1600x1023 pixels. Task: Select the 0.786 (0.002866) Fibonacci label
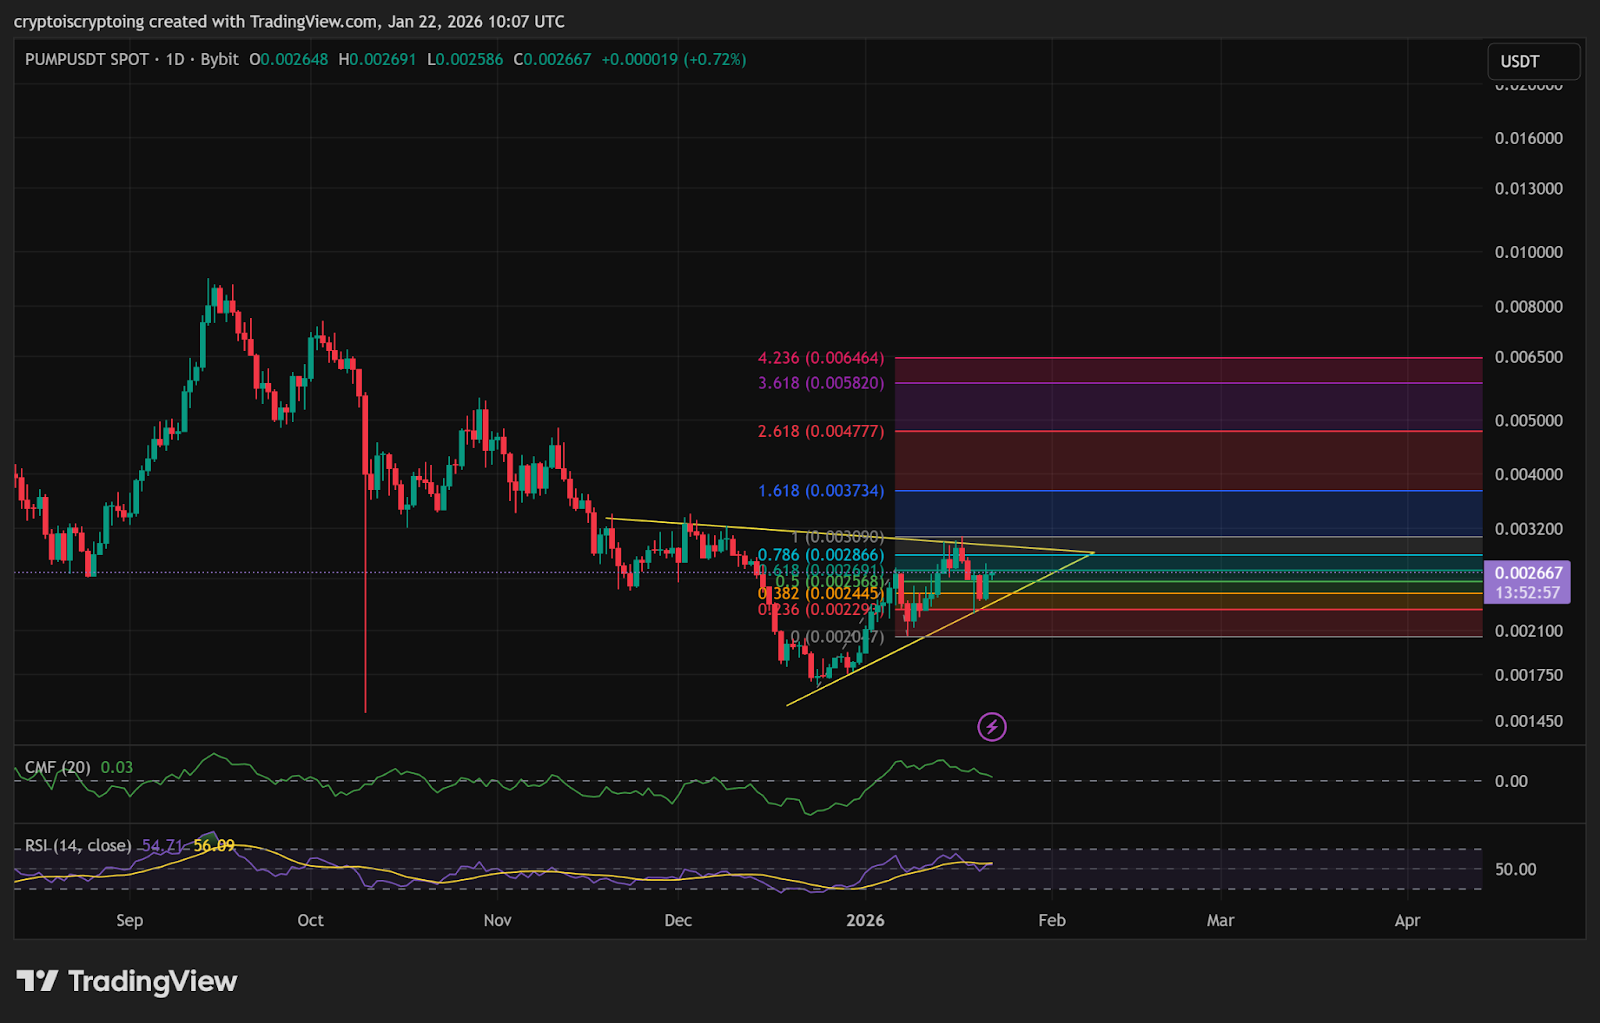point(821,555)
